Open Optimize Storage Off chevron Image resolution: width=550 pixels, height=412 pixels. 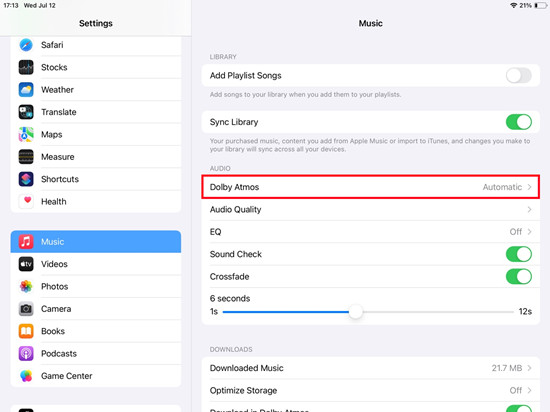(x=529, y=391)
